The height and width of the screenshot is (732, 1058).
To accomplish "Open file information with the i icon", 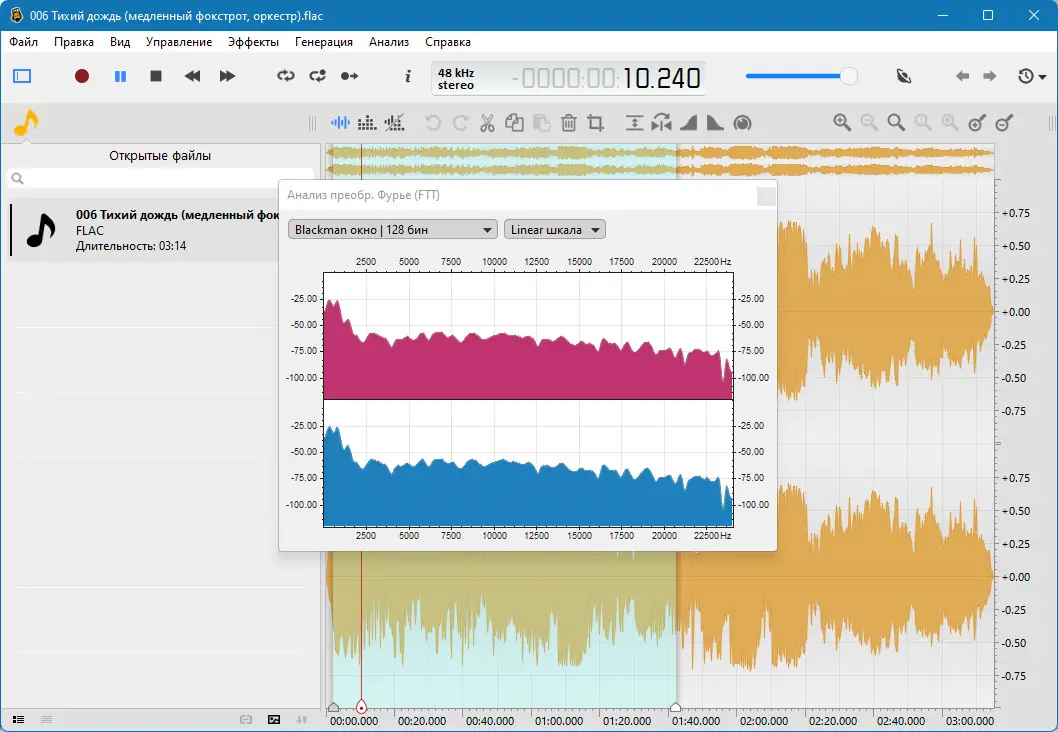I will tap(407, 76).
